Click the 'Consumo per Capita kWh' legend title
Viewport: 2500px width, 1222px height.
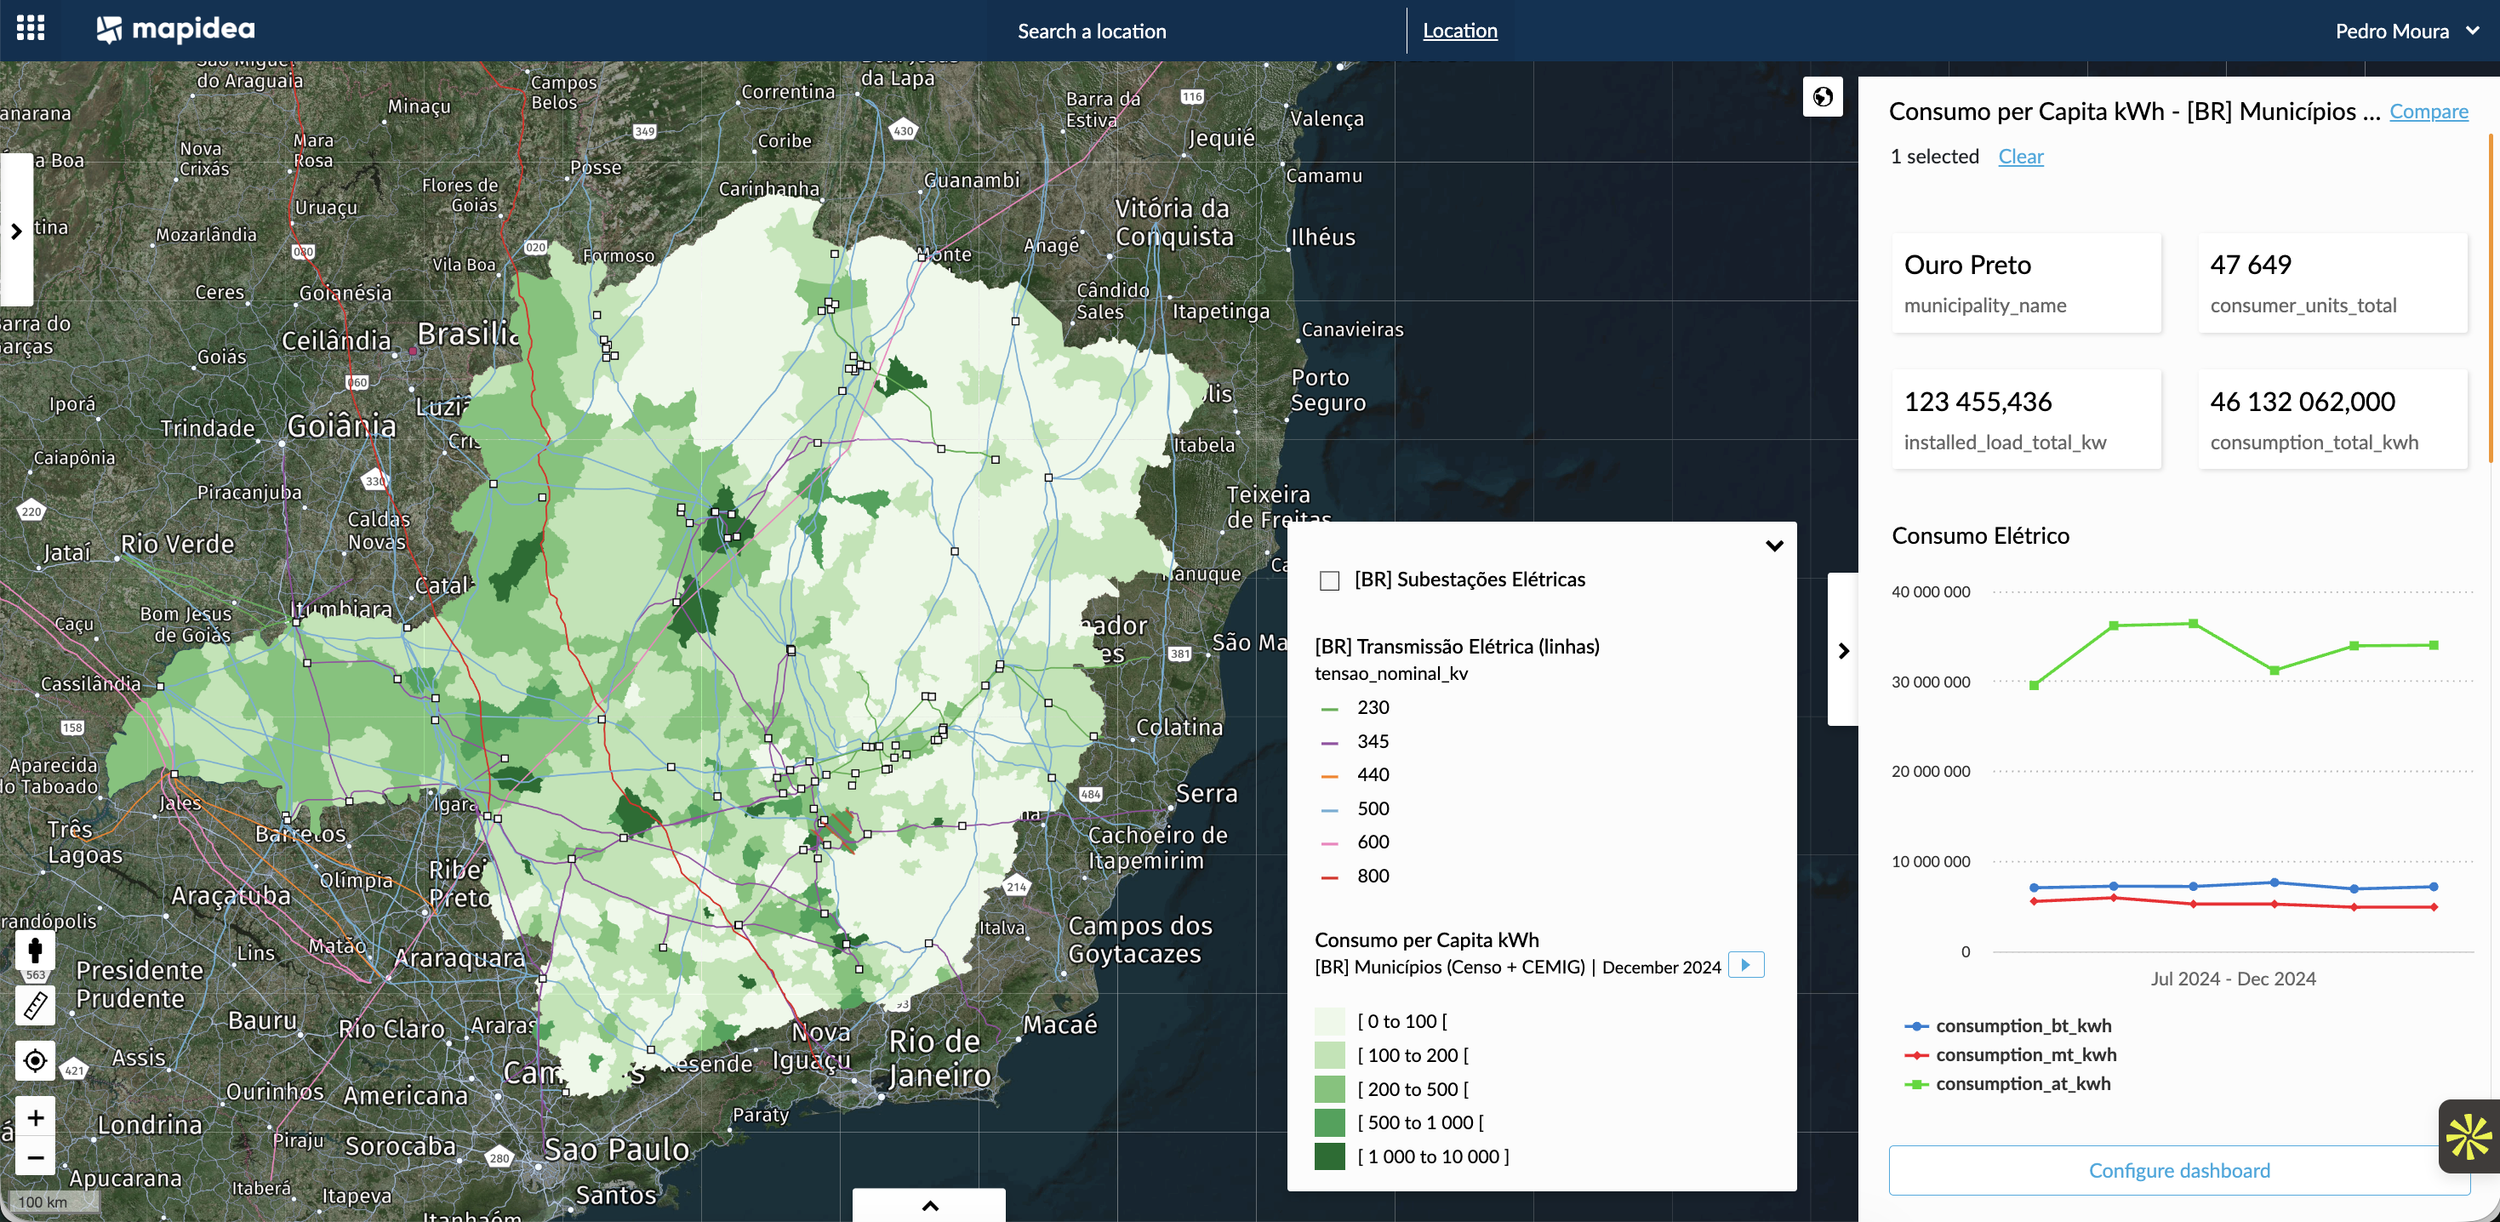(x=1426, y=940)
